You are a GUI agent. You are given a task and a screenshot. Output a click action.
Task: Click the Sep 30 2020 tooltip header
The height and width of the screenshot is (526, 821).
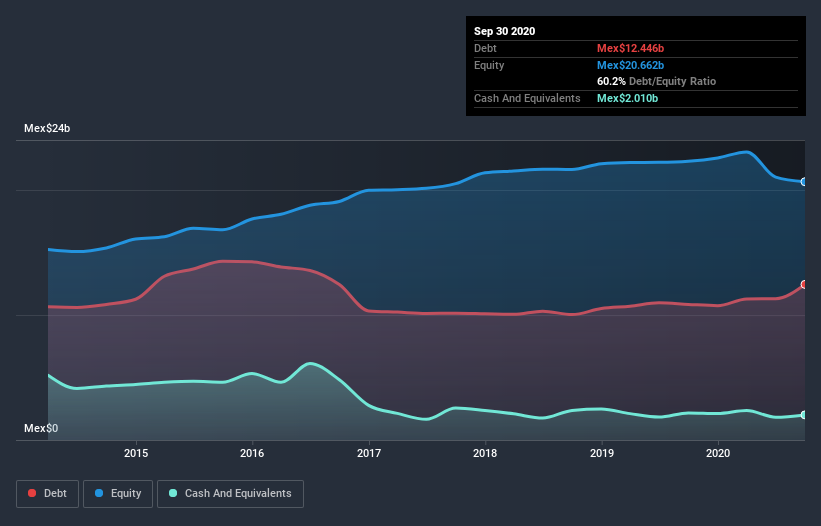pyautogui.click(x=504, y=31)
